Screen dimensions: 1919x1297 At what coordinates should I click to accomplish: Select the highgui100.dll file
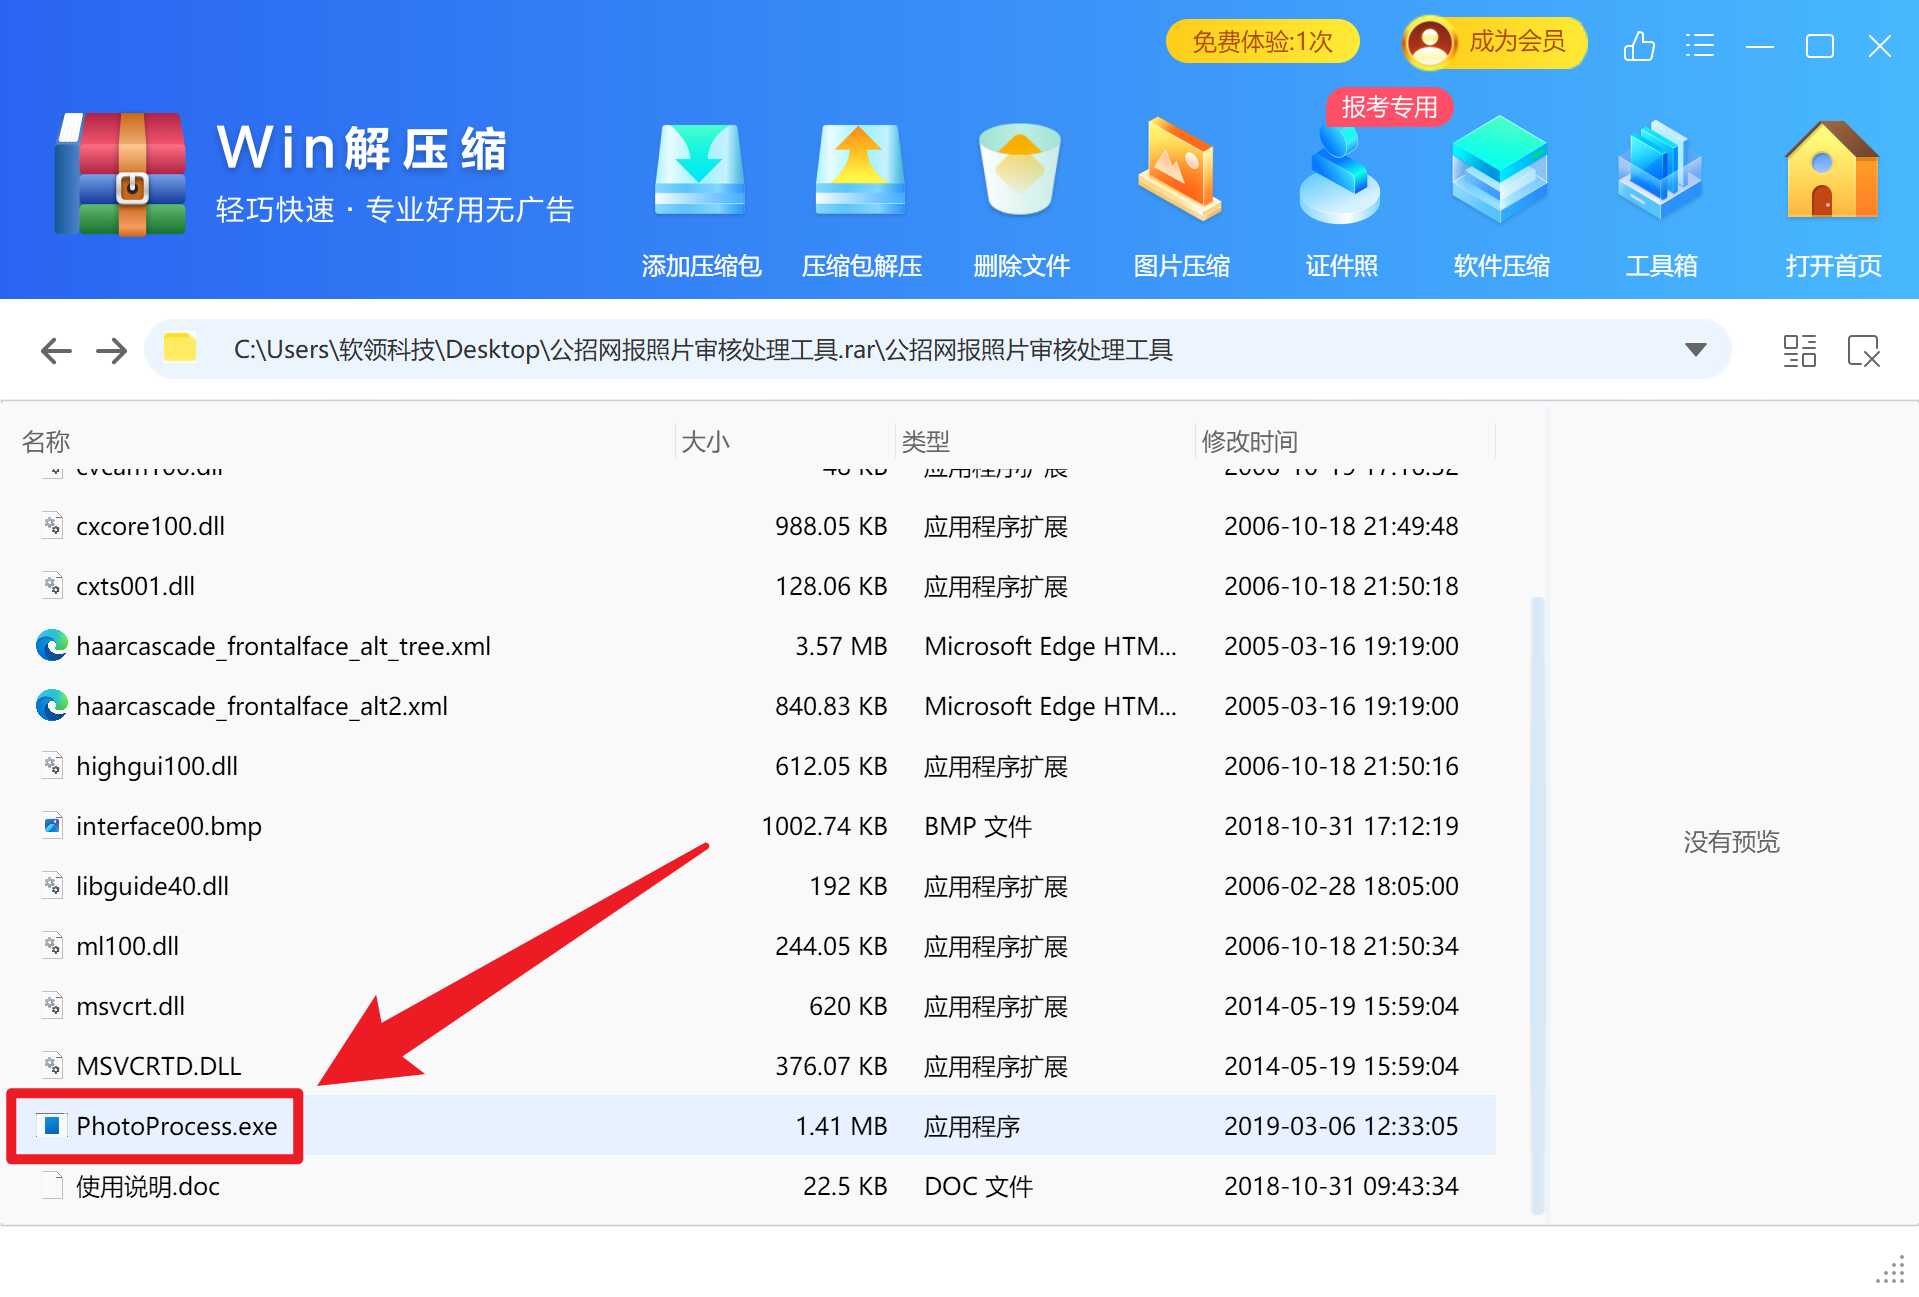(x=157, y=766)
